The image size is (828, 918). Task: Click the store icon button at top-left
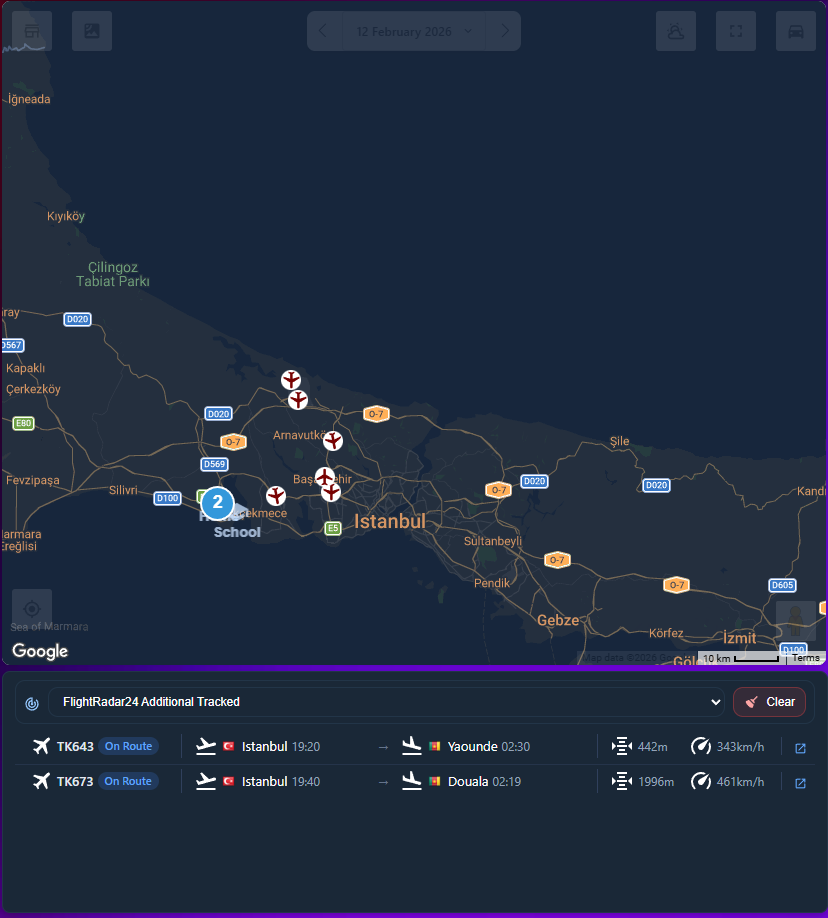click(32, 31)
